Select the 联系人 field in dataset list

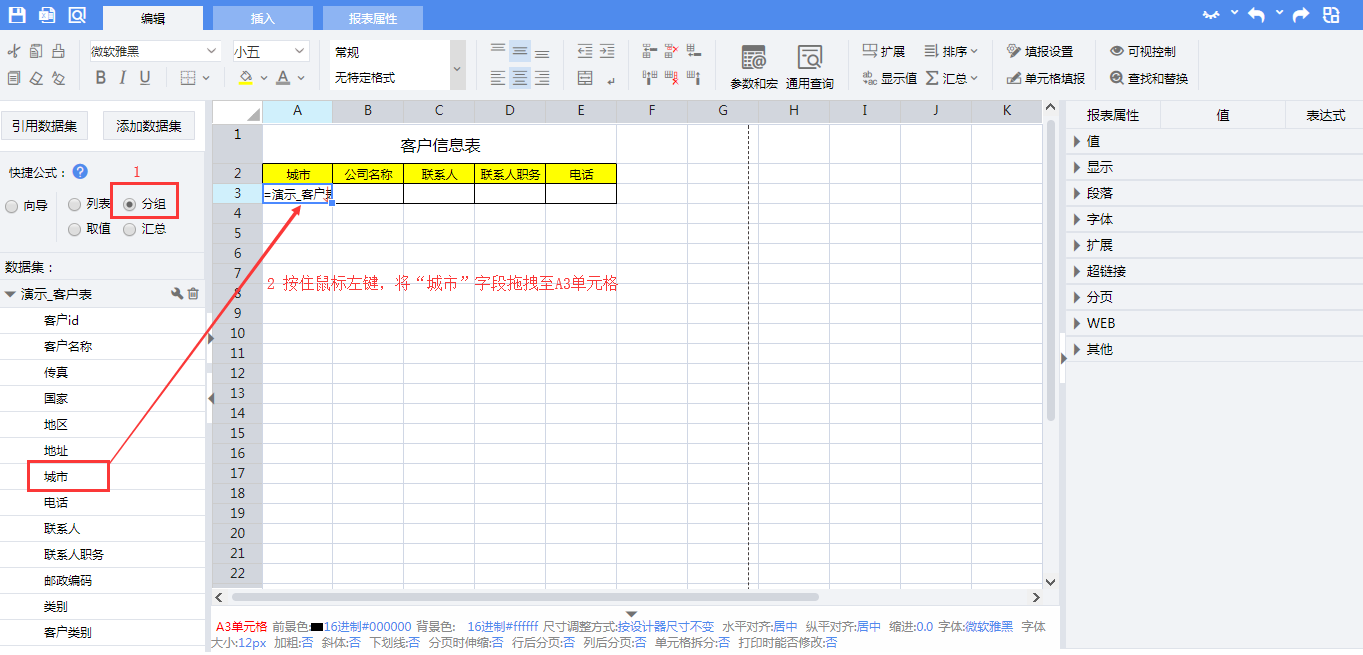pos(62,528)
